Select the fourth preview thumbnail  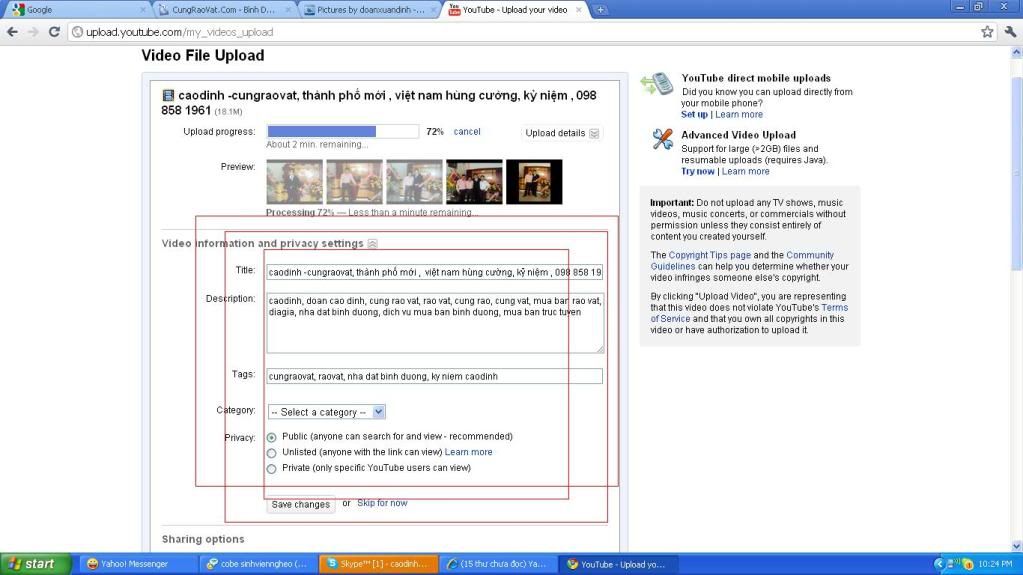474,182
